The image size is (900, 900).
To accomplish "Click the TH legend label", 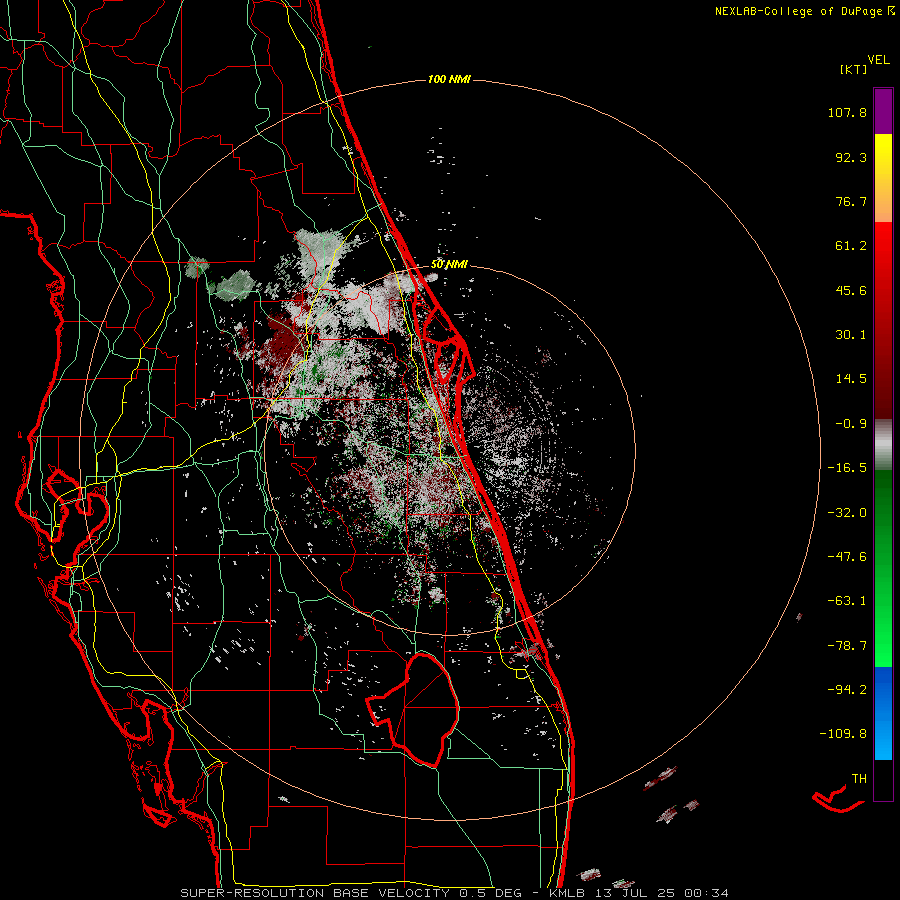I will (859, 778).
